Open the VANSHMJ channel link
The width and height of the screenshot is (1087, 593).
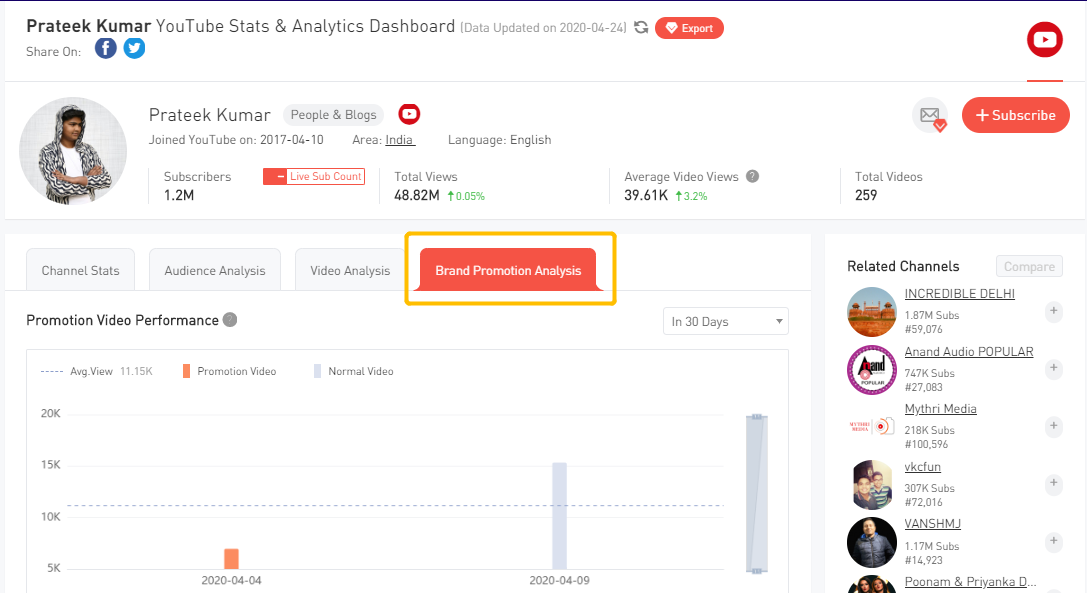click(932, 524)
